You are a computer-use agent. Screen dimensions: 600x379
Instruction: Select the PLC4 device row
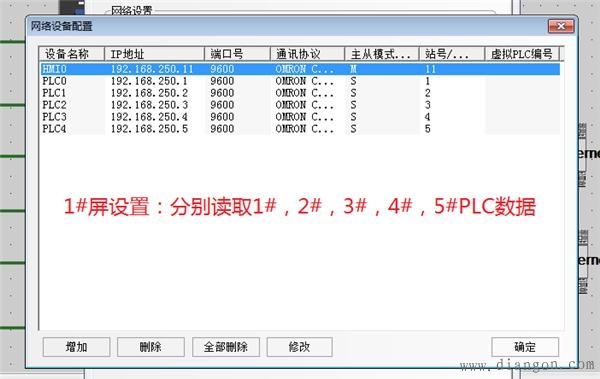[x=300, y=129]
